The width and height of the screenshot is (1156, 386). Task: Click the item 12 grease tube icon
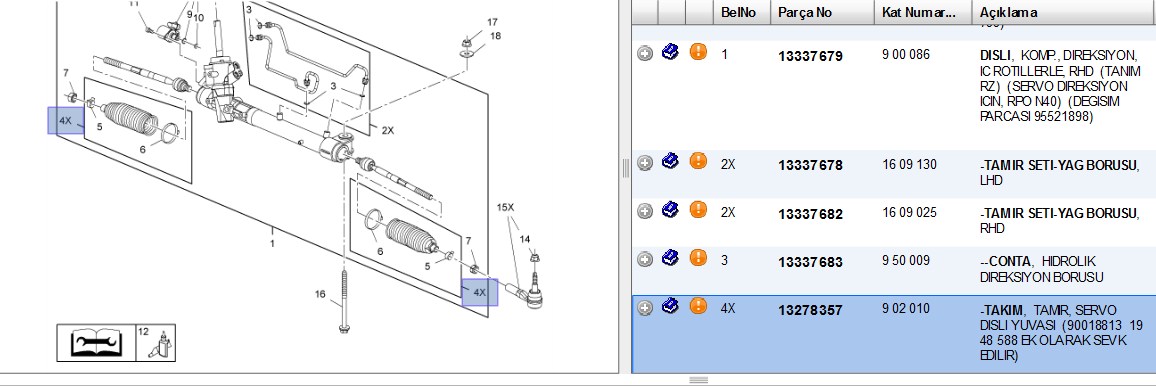point(156,343)
